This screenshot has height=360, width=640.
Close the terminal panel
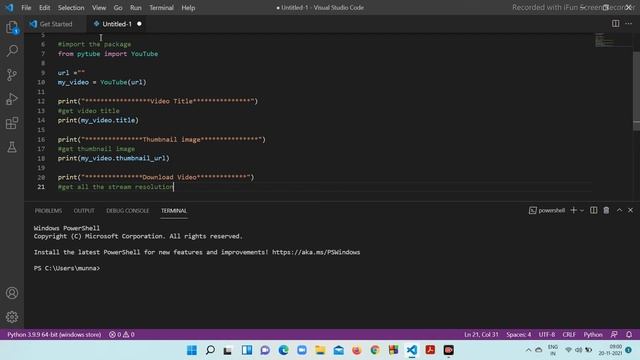630,210
